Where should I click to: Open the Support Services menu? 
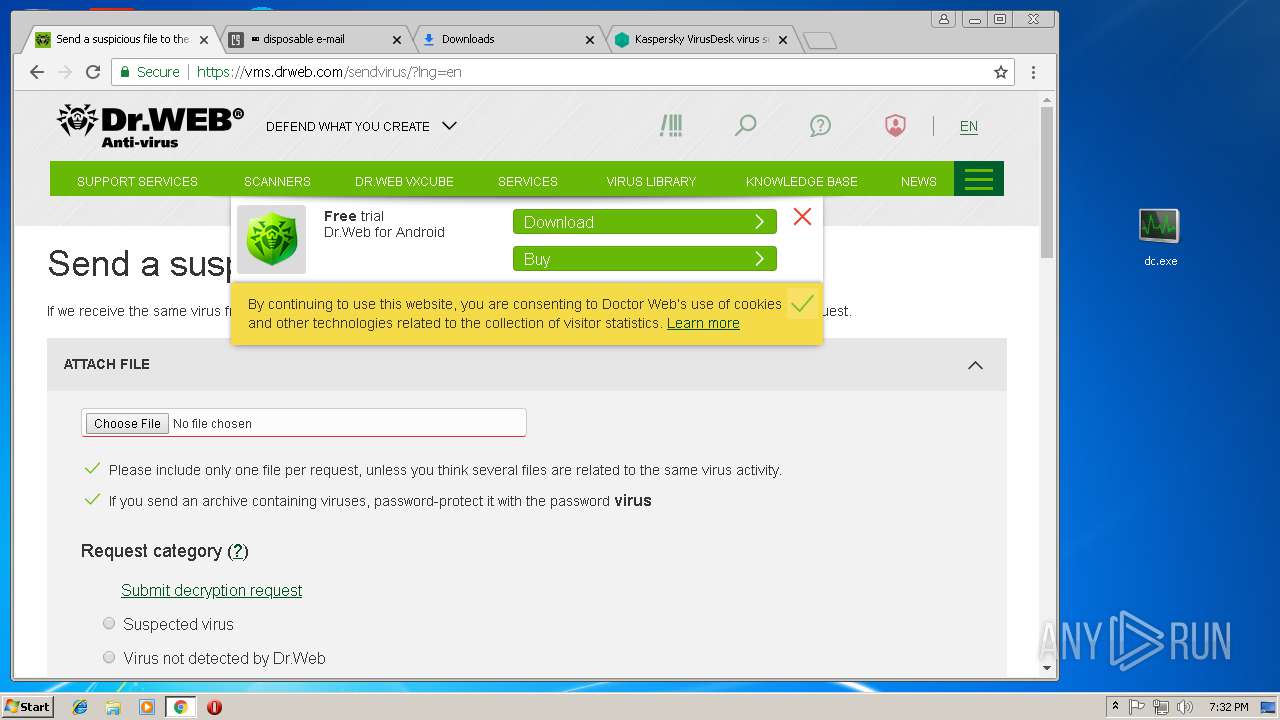tap(137, 181)
